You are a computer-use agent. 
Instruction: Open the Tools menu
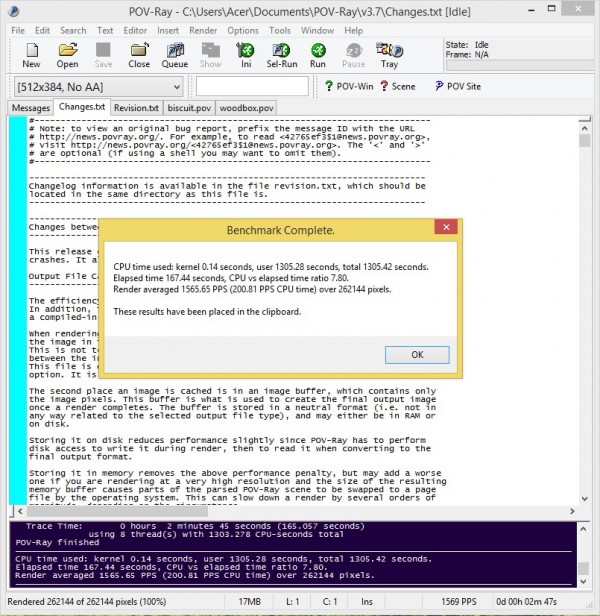(x=280, y=30)
